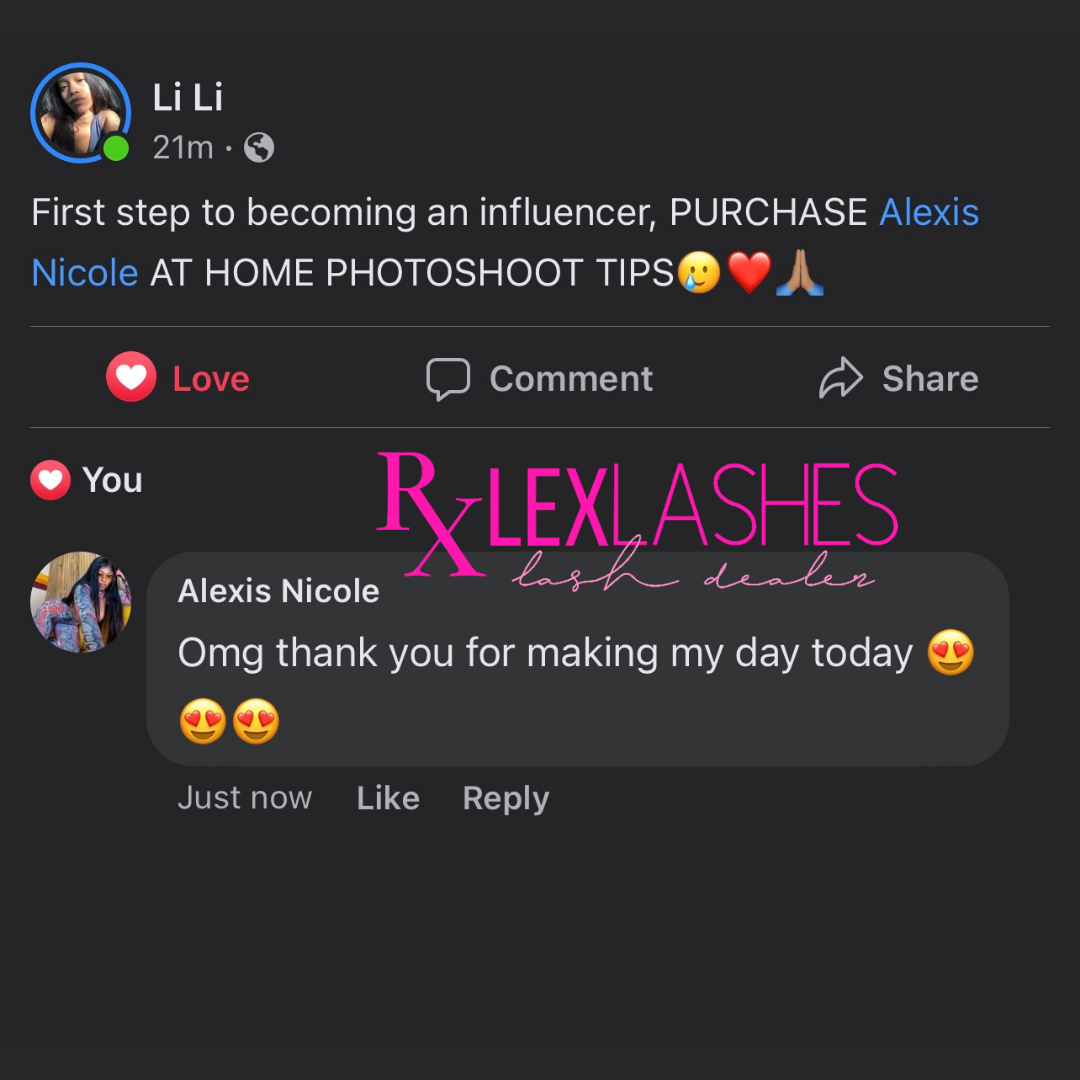Image resolution: width=1080 pixels, height=1080 pixels.
Task: Tap the green online status dot
Action: [x=116, y=148]
